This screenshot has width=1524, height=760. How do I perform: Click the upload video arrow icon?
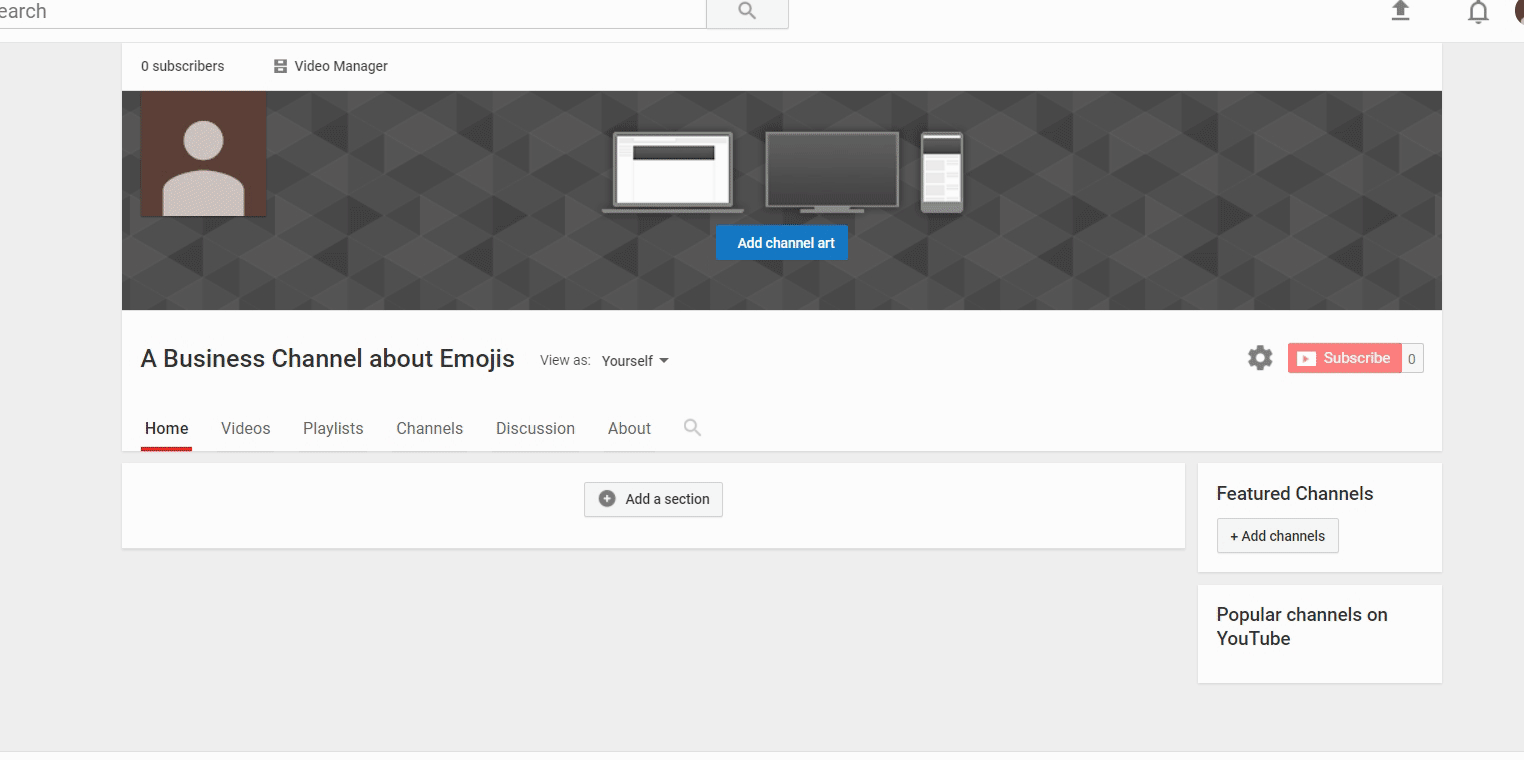click(1400, 11)
